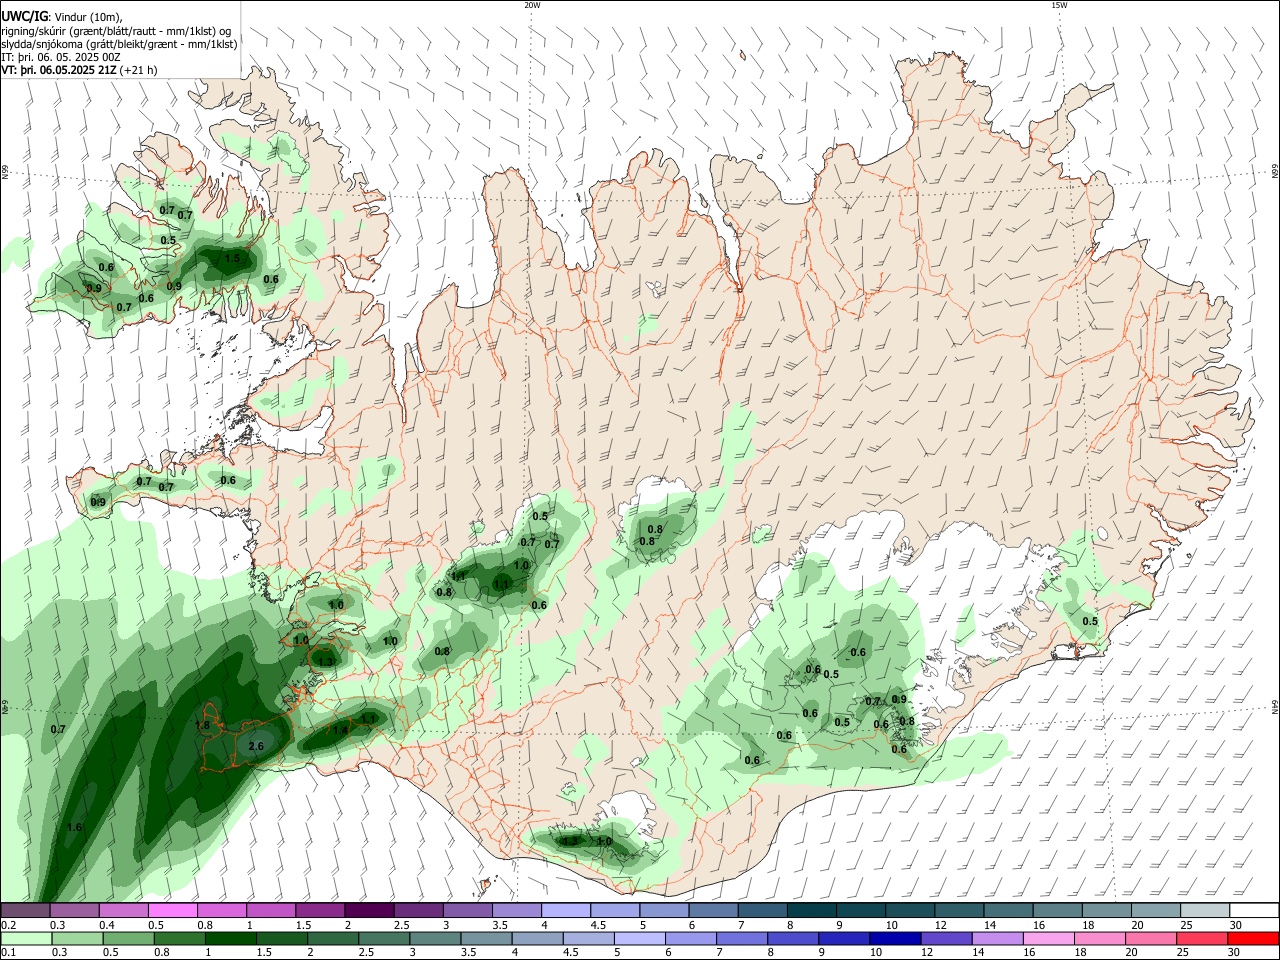Click the UWC/IG title text
The width and height of the screenshot is (1280, 960).
coord(24,16)
